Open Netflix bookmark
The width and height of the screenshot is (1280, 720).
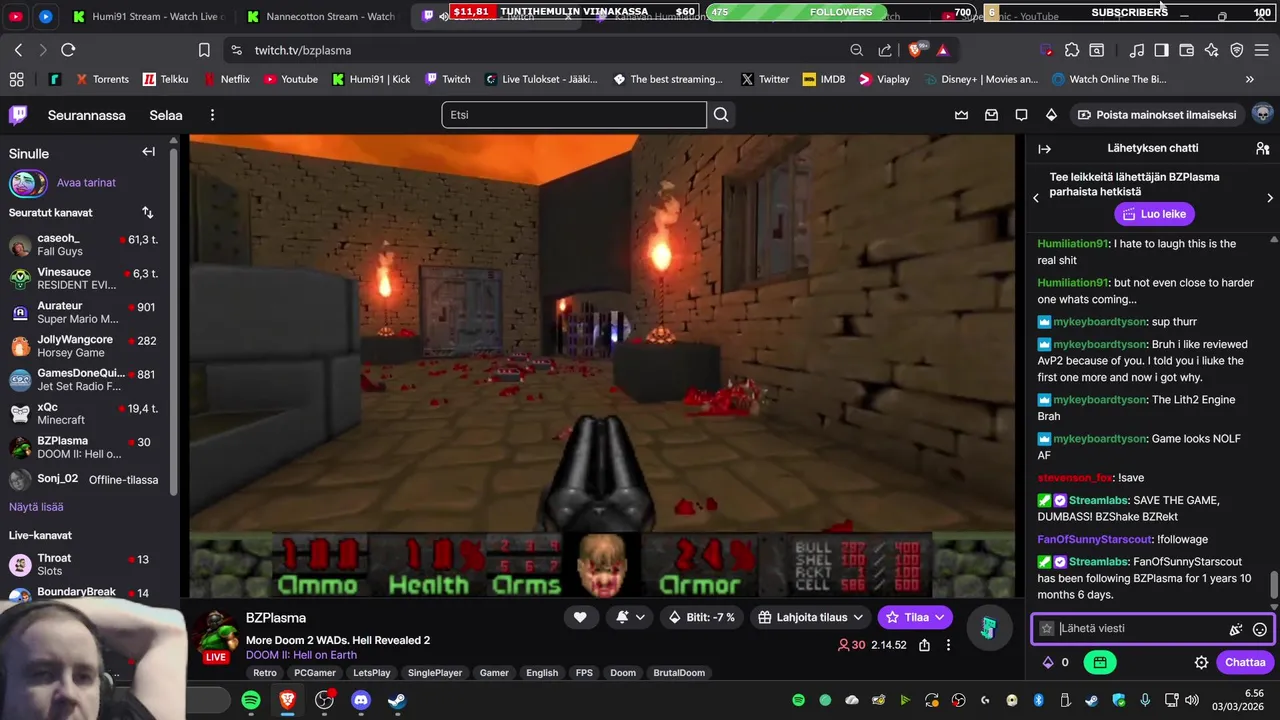click(227, 79)
